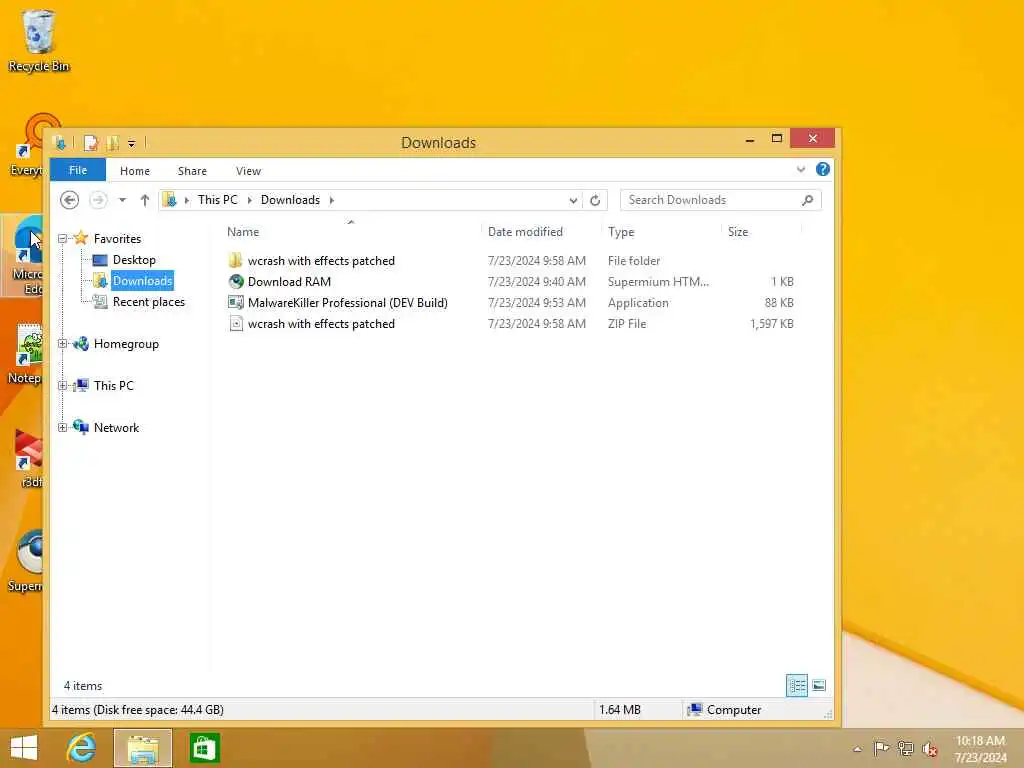The height and width of the screenshot is (768, 1024).
Task: Open Action Center flag icon
Action: 881,748
